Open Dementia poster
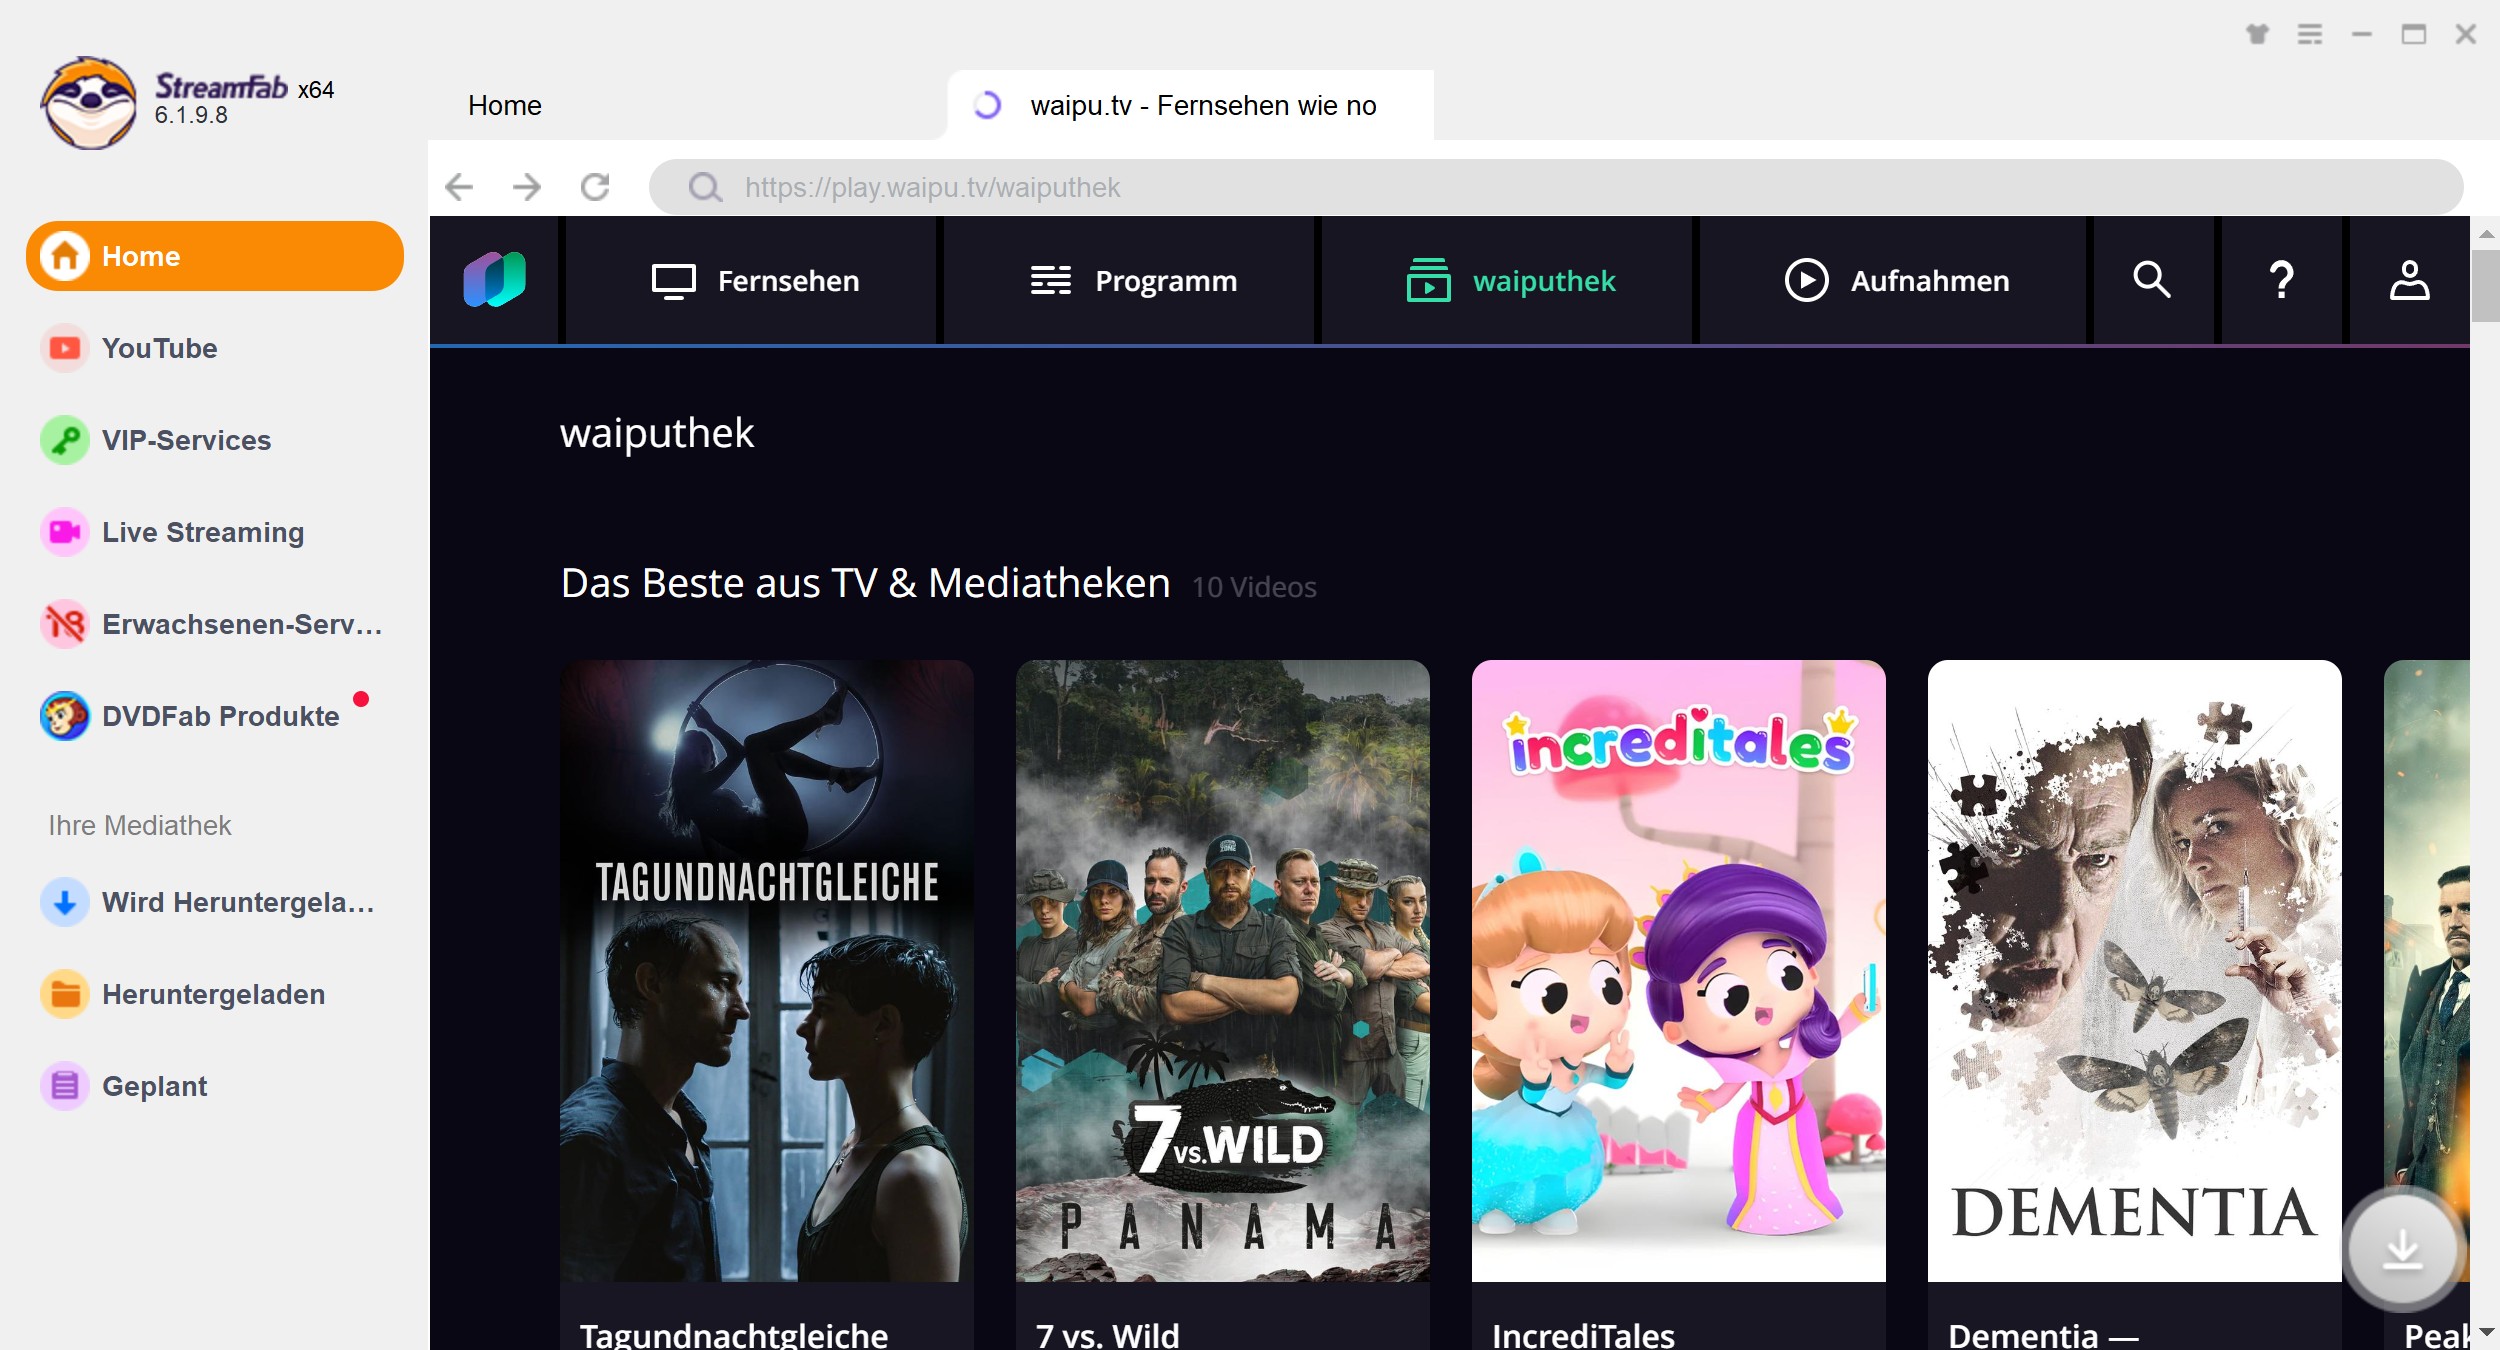 (x=2135, y=970)
